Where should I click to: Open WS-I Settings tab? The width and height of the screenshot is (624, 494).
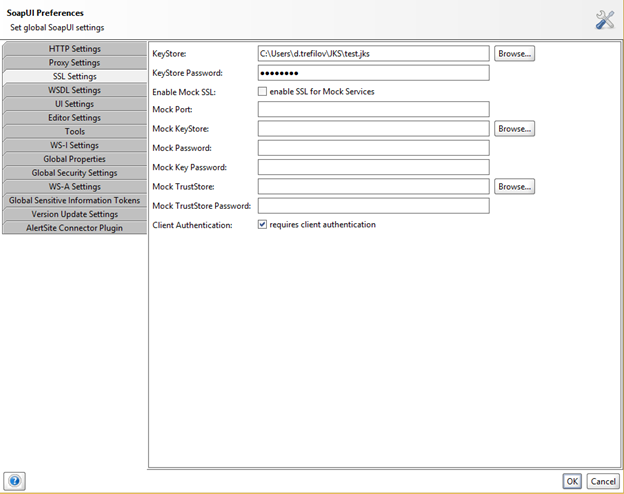point(74,145)
